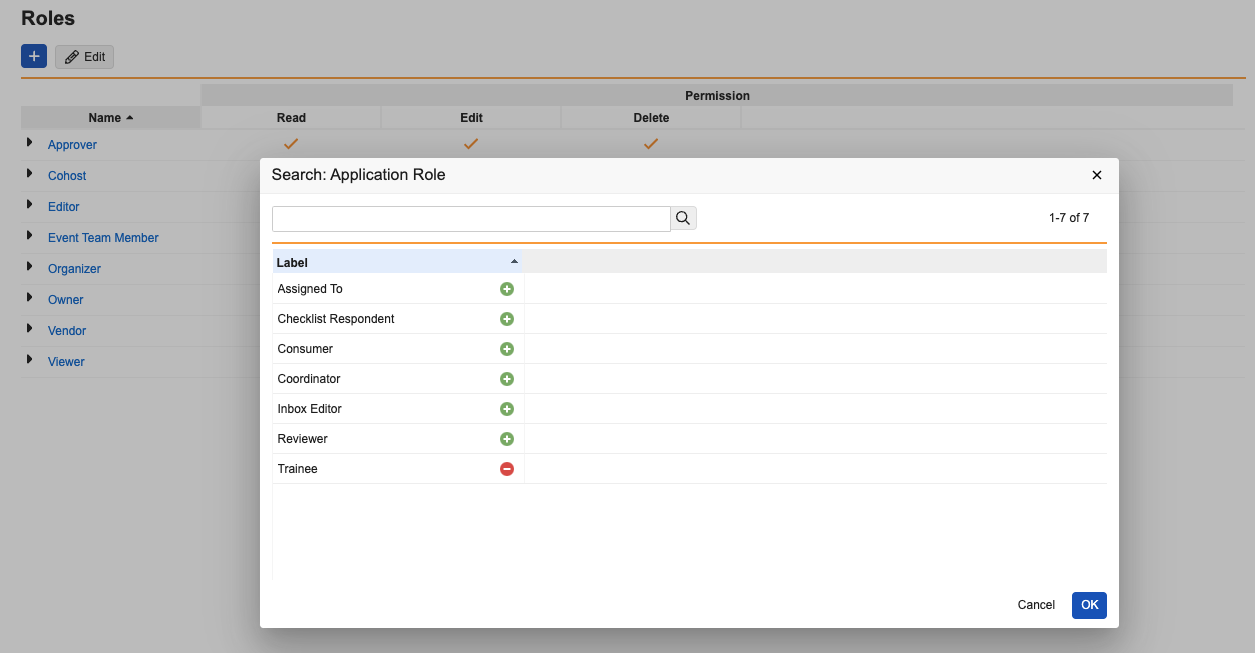The image size is (1255, 653).
Task: Click the Edit toolbar button
Action: [85, 57]
